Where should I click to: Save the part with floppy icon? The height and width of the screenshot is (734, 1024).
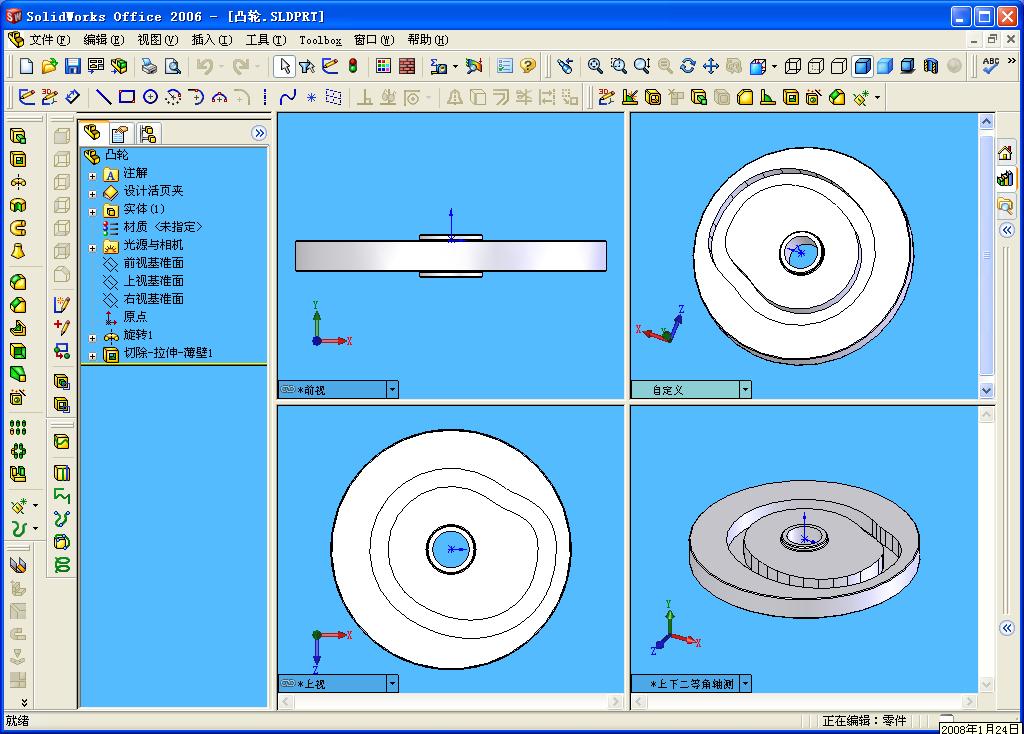click(72, 66)
